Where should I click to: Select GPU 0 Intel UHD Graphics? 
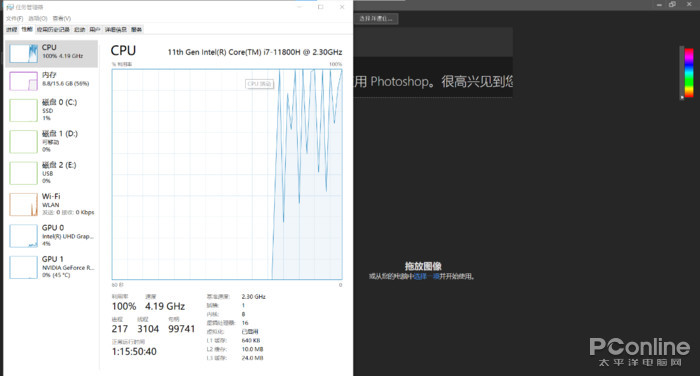coord(51,235)
